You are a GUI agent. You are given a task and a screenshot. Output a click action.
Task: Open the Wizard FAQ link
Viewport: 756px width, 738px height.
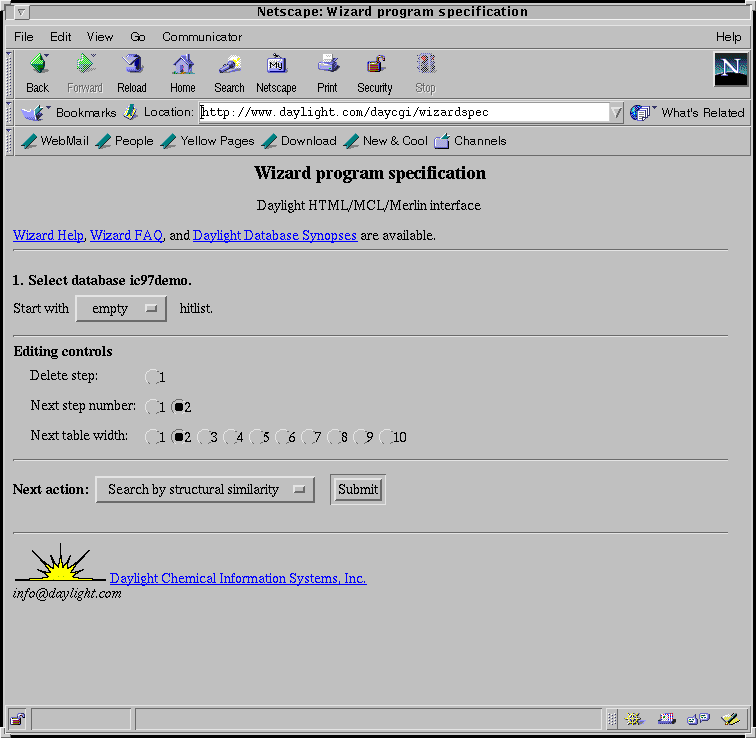[126, 236]
